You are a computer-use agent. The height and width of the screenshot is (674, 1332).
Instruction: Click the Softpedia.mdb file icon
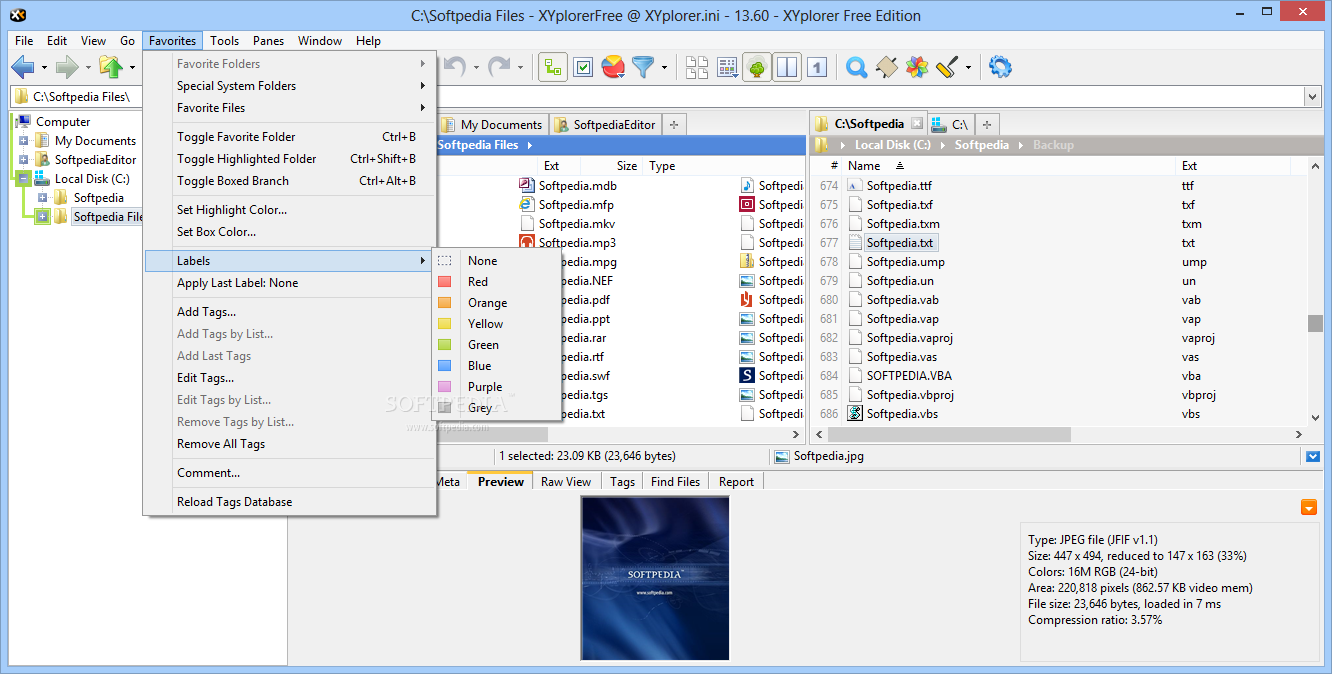pos(527,186)
